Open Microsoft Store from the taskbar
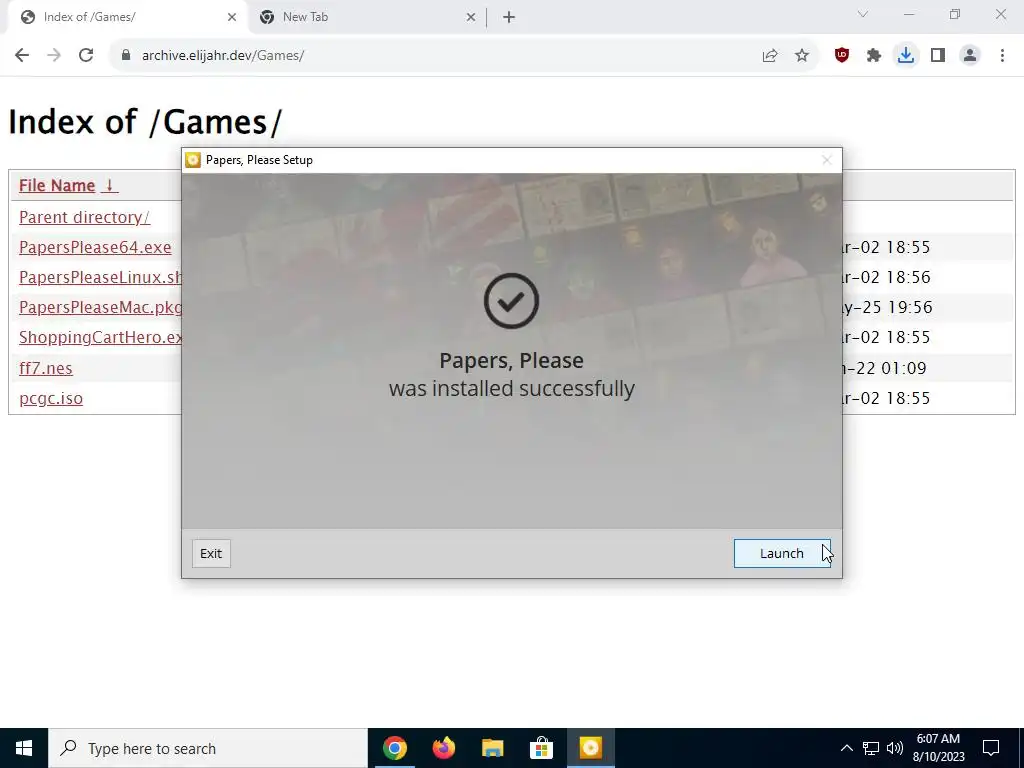 [x=541, y=748]
